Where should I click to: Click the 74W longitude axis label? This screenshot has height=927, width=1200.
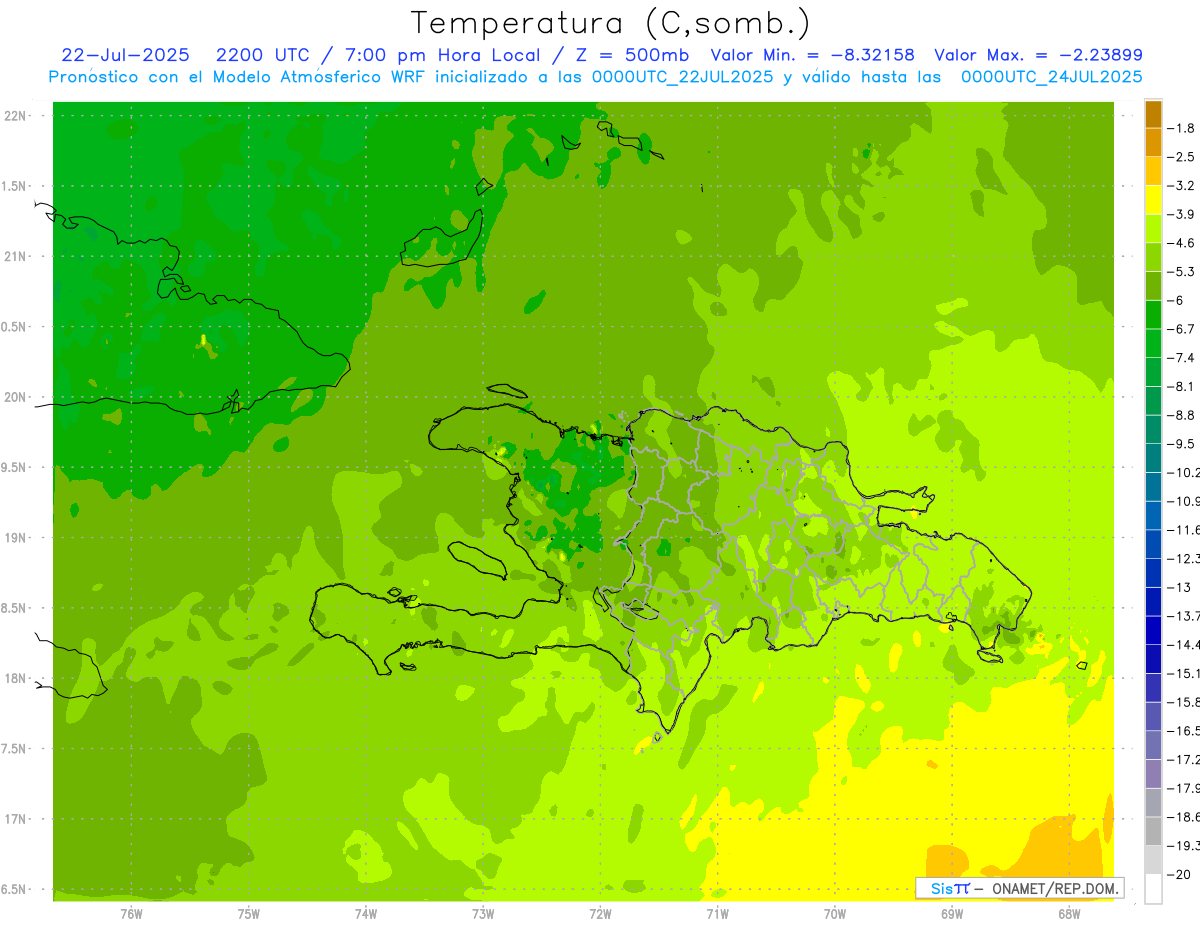tap(366, 913)
